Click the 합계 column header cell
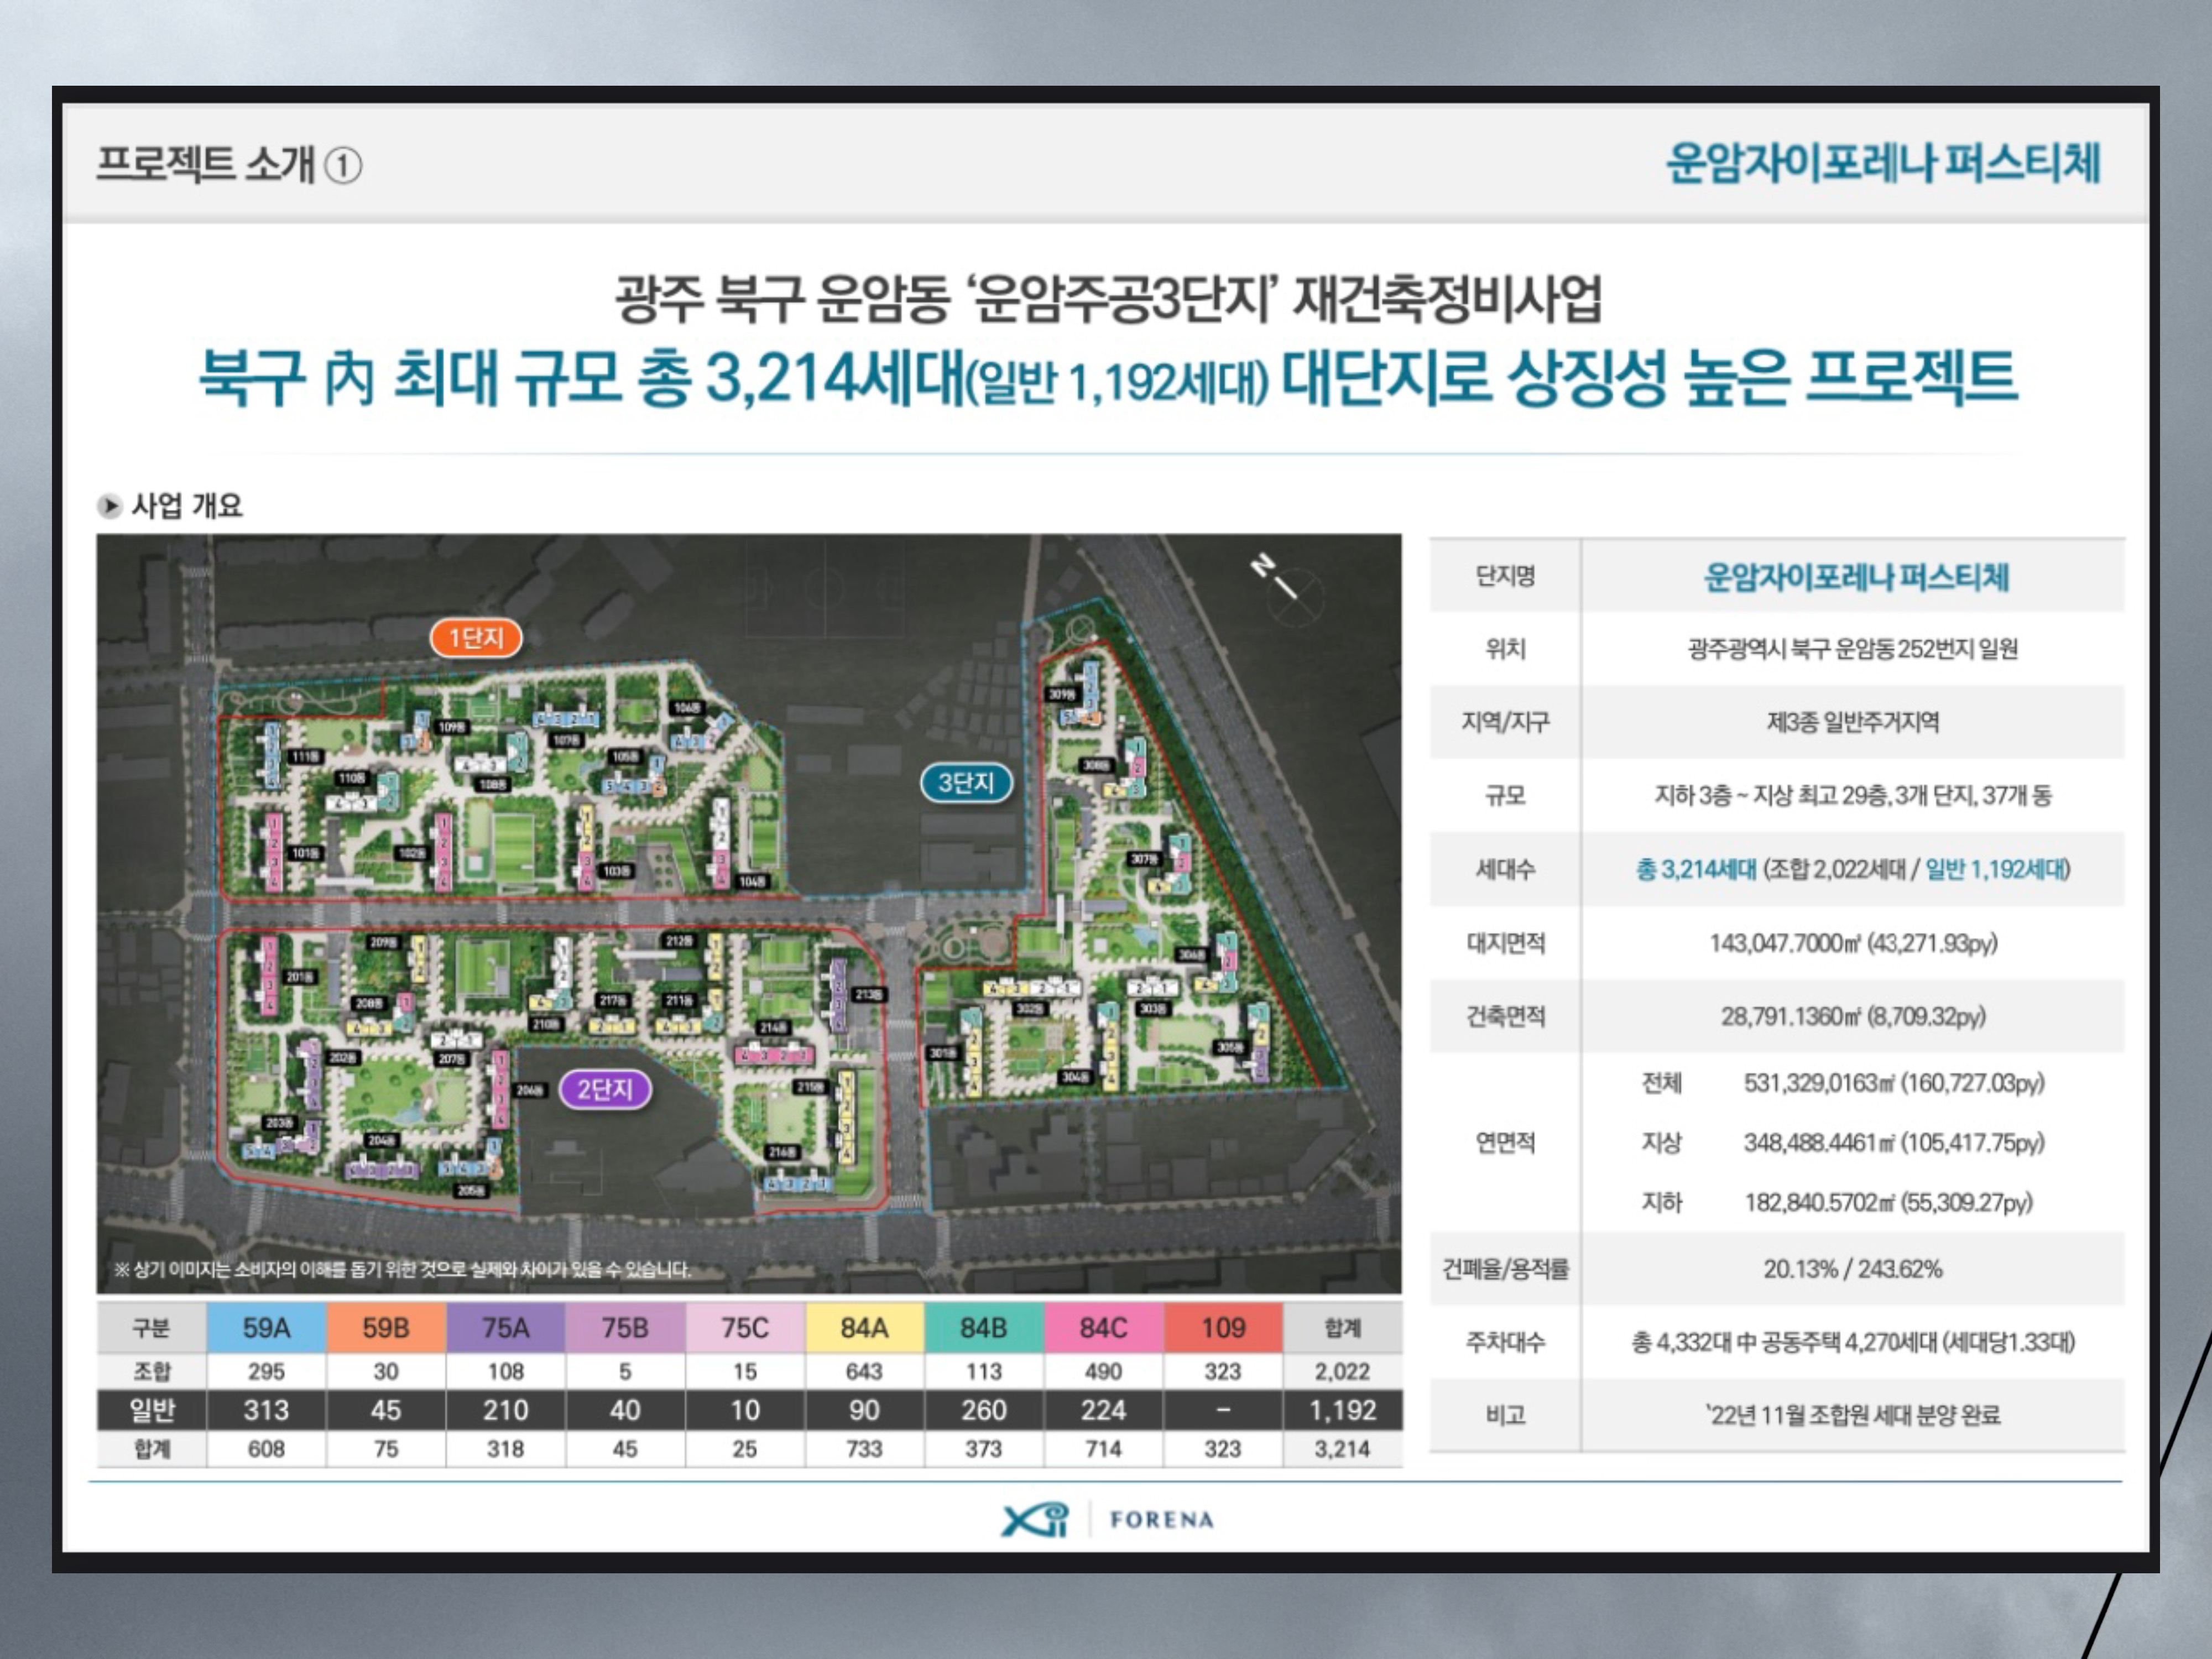The width and height of the screenshot is (2212, 1659). (x=1343, y=1328)
